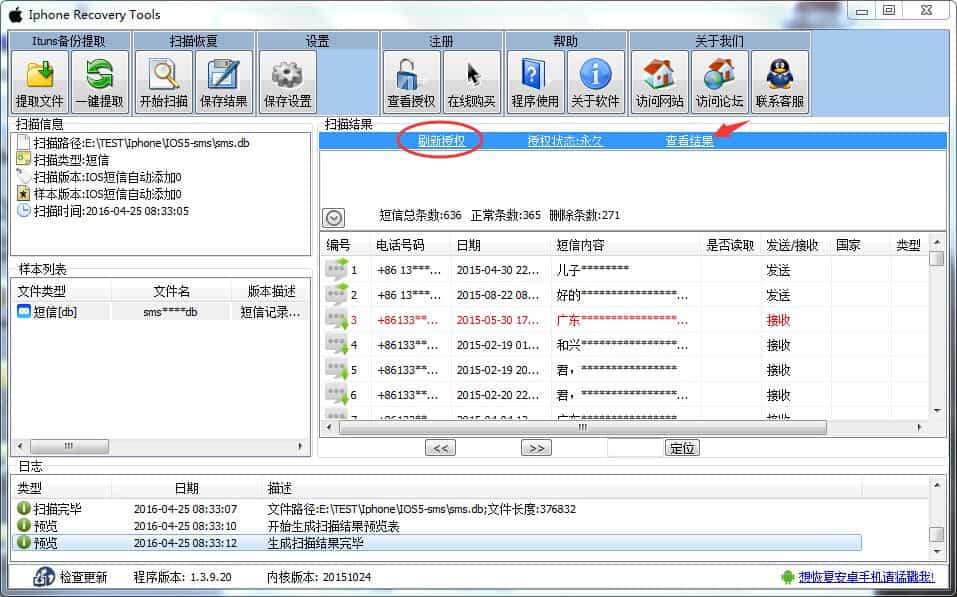The image size is (957, 597).
Task: Click the 设置 group header
Action: point(317,41)
